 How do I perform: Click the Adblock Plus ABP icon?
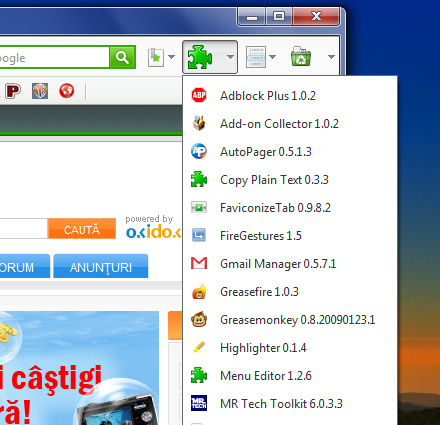199,95
